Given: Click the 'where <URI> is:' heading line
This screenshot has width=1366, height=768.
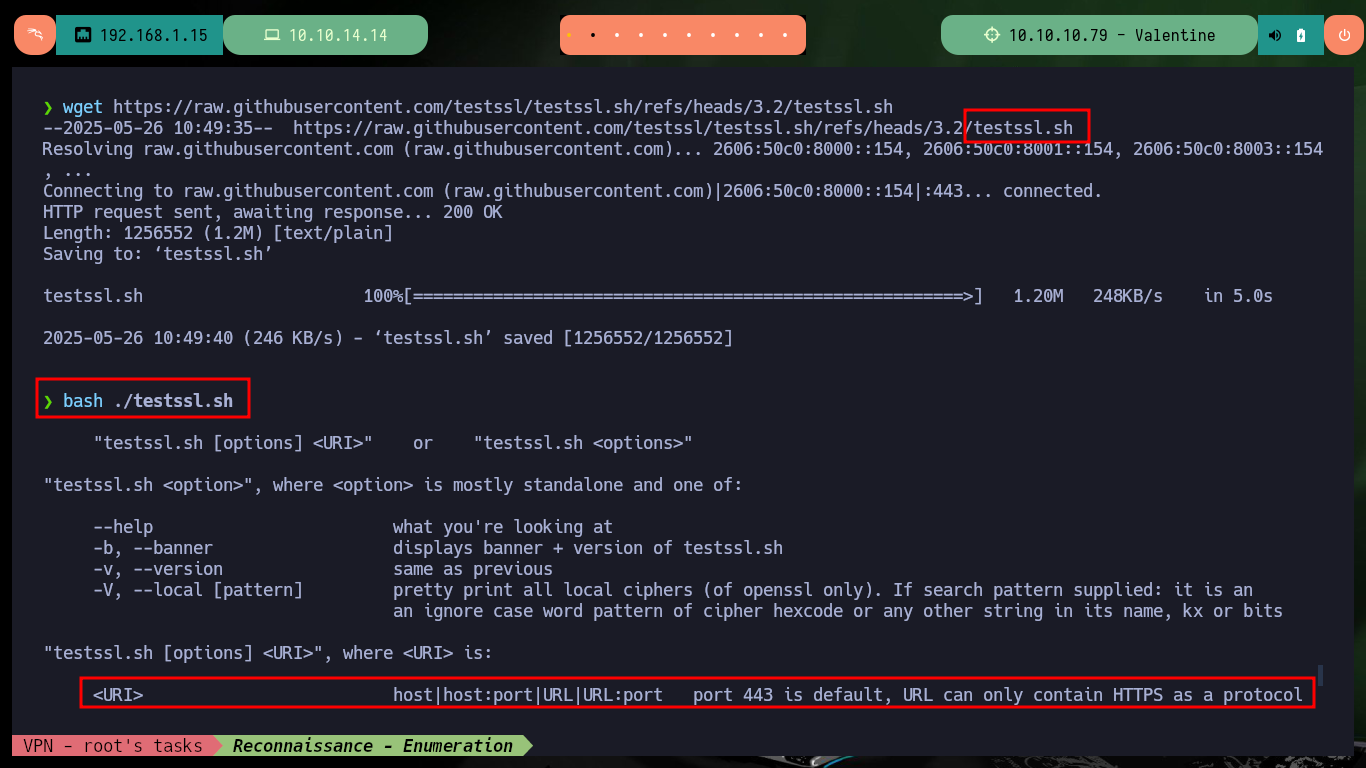Looking at the screenshot, I should pos(268,653).
